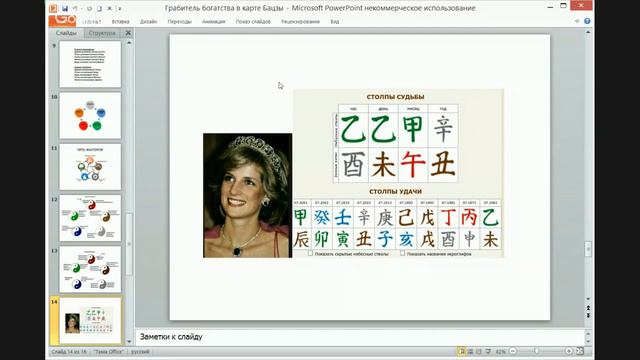
Task: Open the Рецензирование ribbon tab
Action: click(300, 22)
